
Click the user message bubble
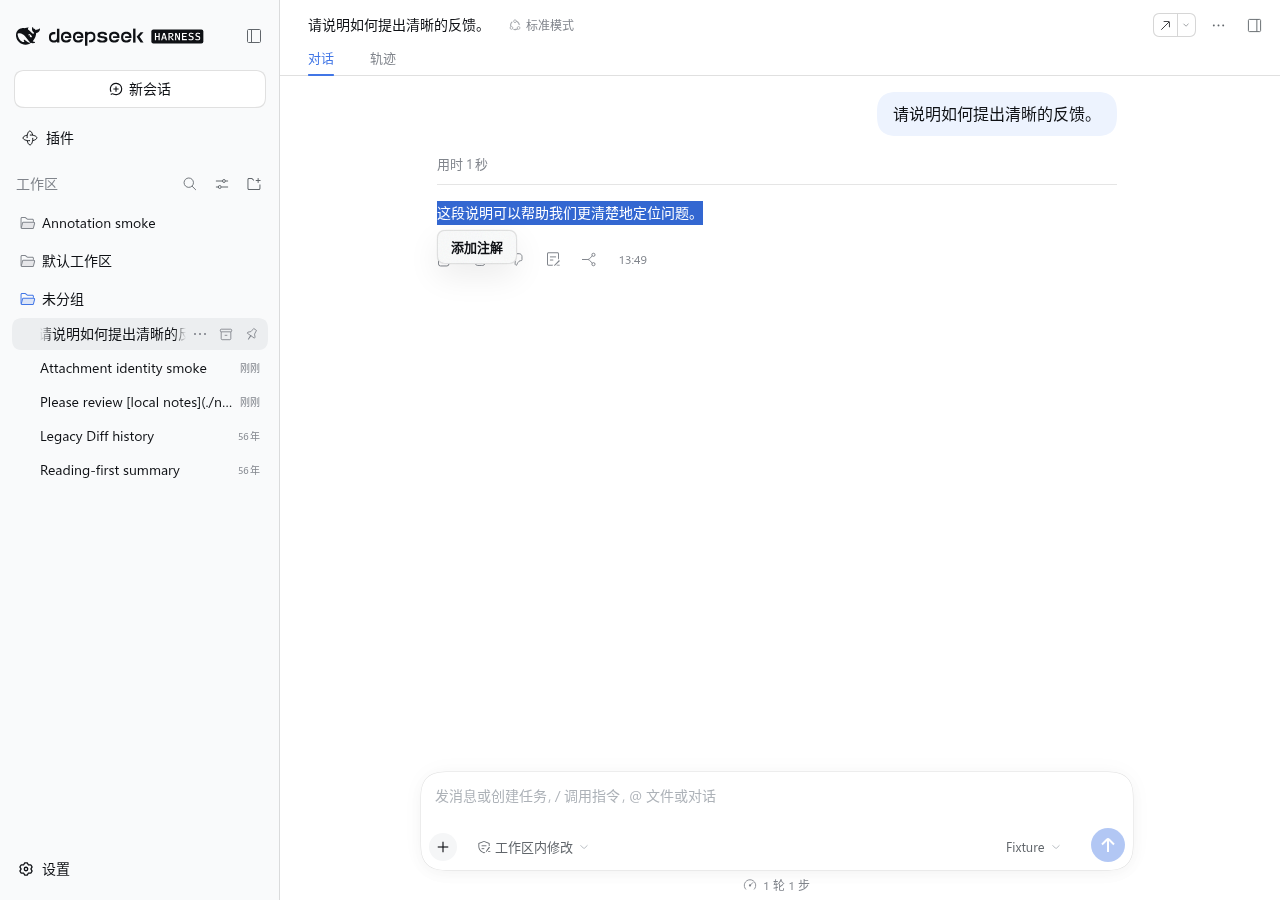point(997,114)
